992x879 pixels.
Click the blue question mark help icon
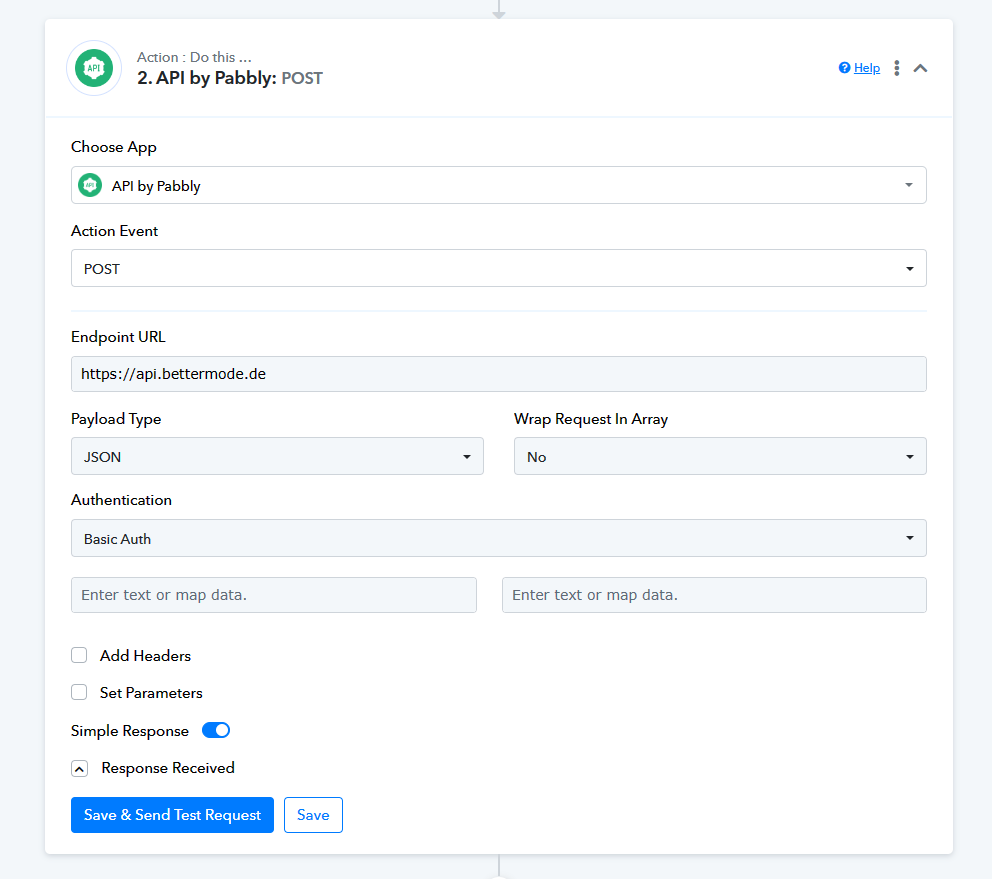pyautogui.click(x=844, y=68)
